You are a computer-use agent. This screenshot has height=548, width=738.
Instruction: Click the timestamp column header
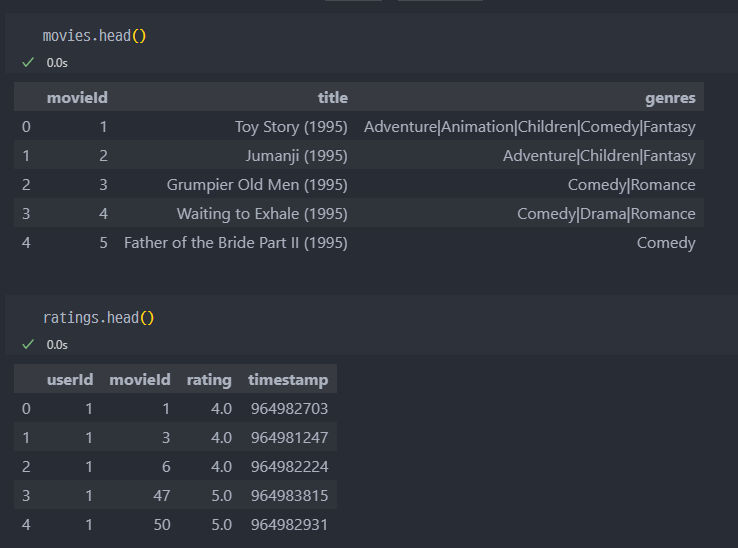(288, 379)
